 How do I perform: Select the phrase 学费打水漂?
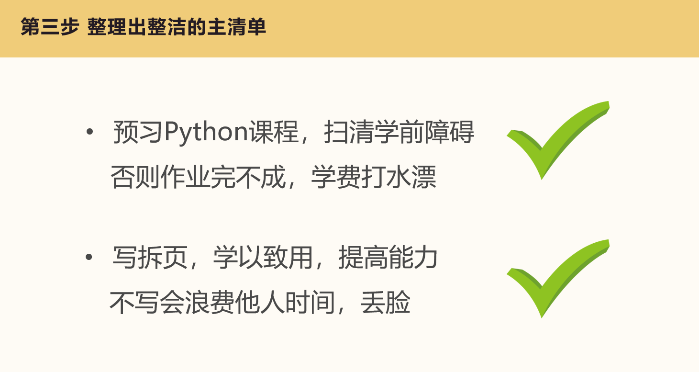[374, 177]
